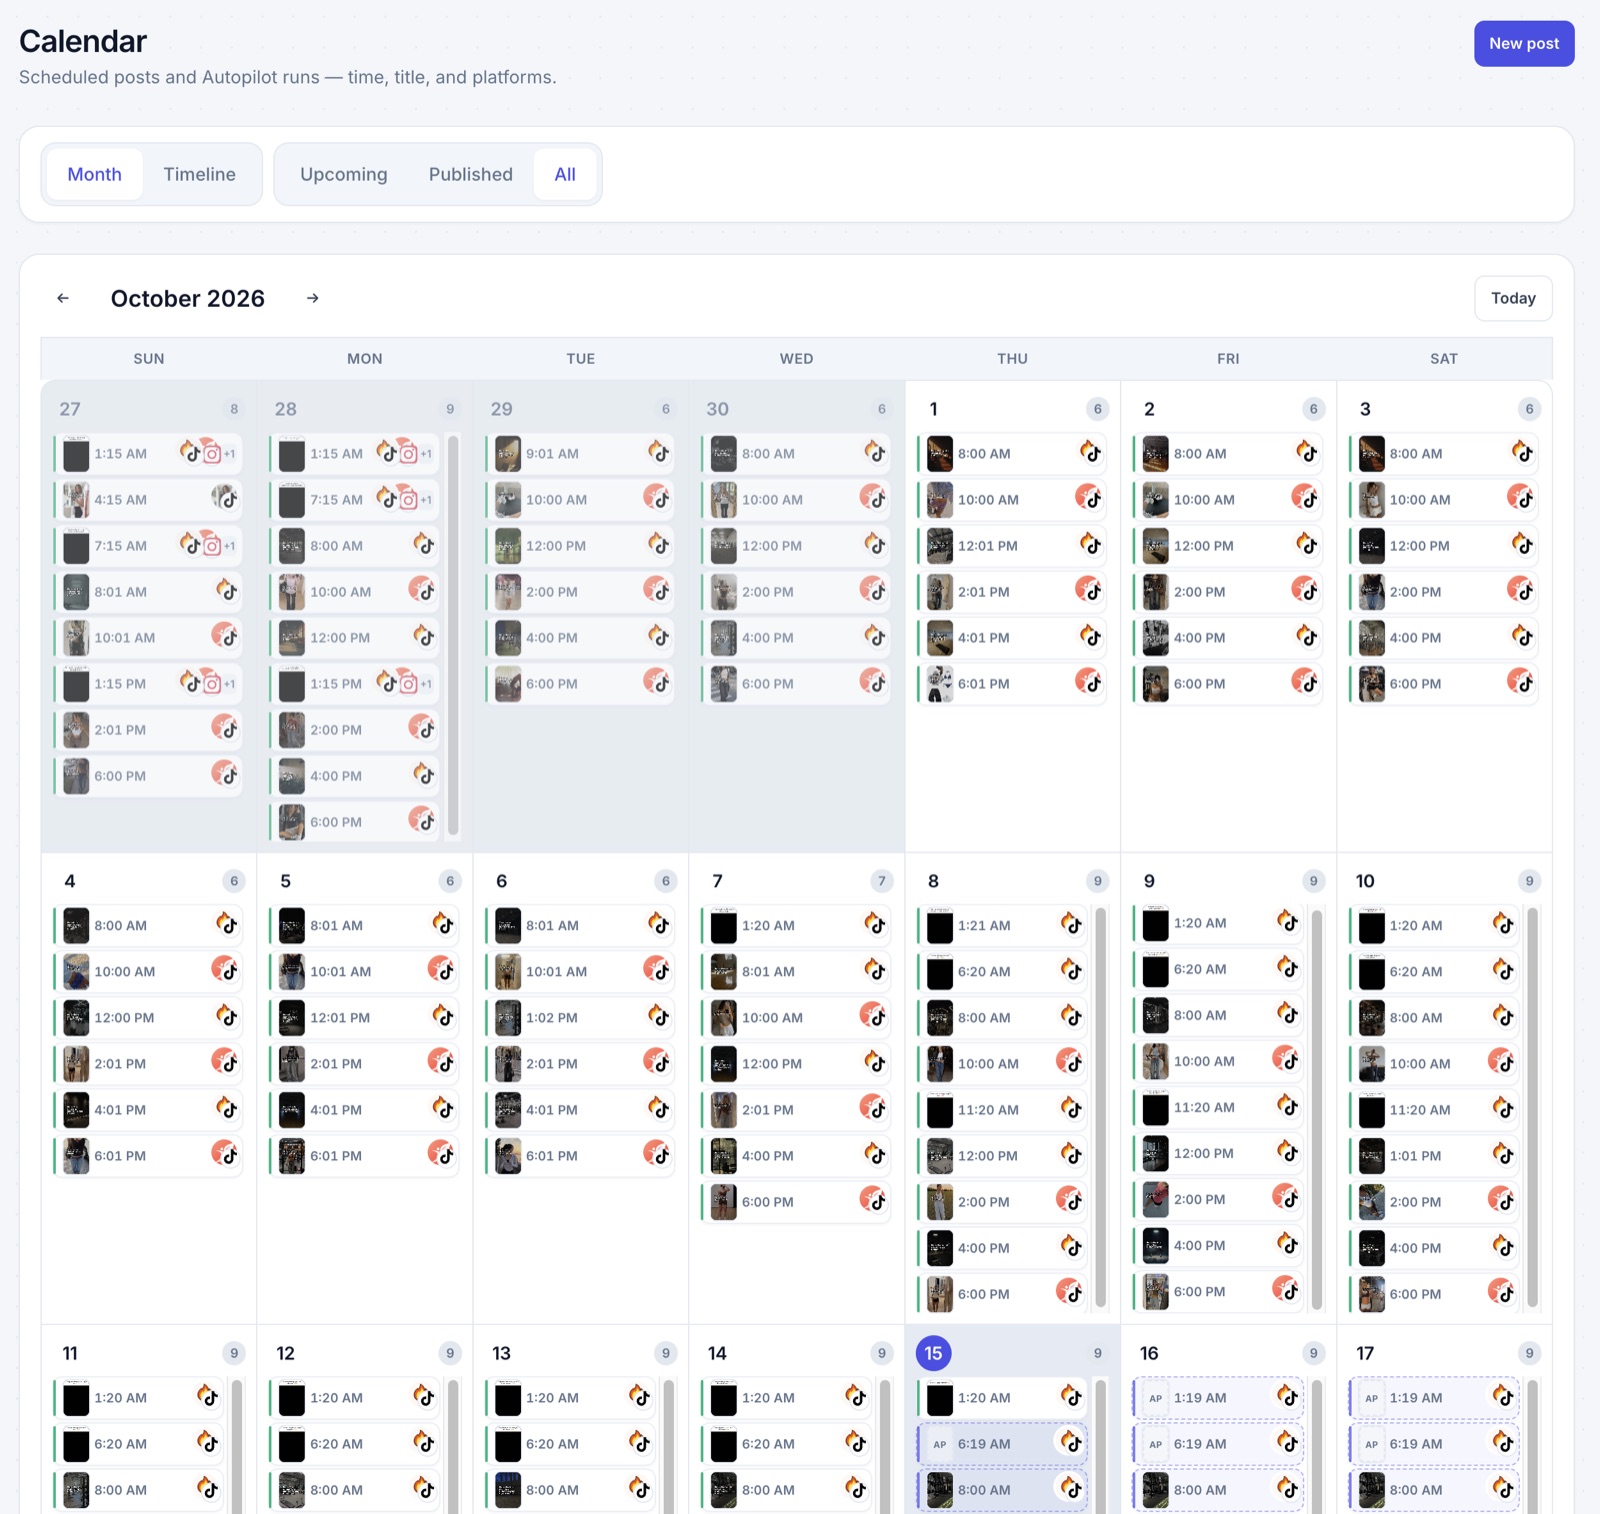The width and height of the screenshot is (1600, 1514).
Task: Click platform icon on Oct 11 6:20 AM post
Action: pos(207,1443)
